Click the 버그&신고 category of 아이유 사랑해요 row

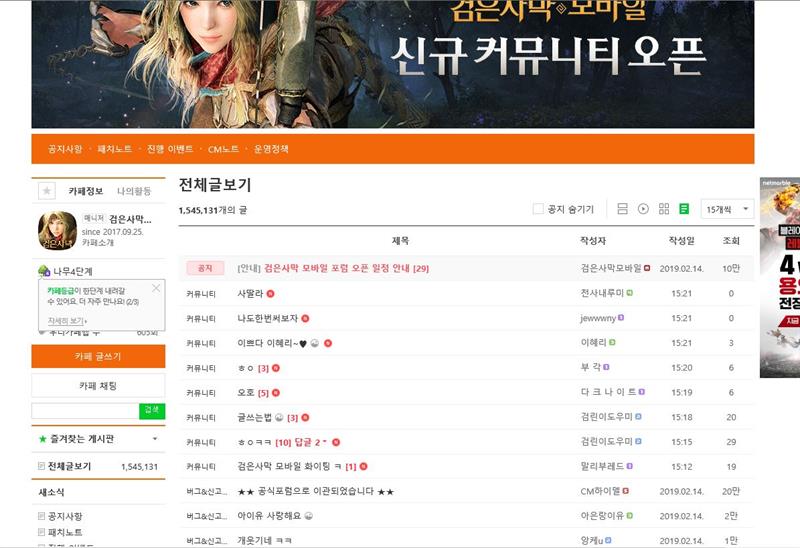[207, 516]
